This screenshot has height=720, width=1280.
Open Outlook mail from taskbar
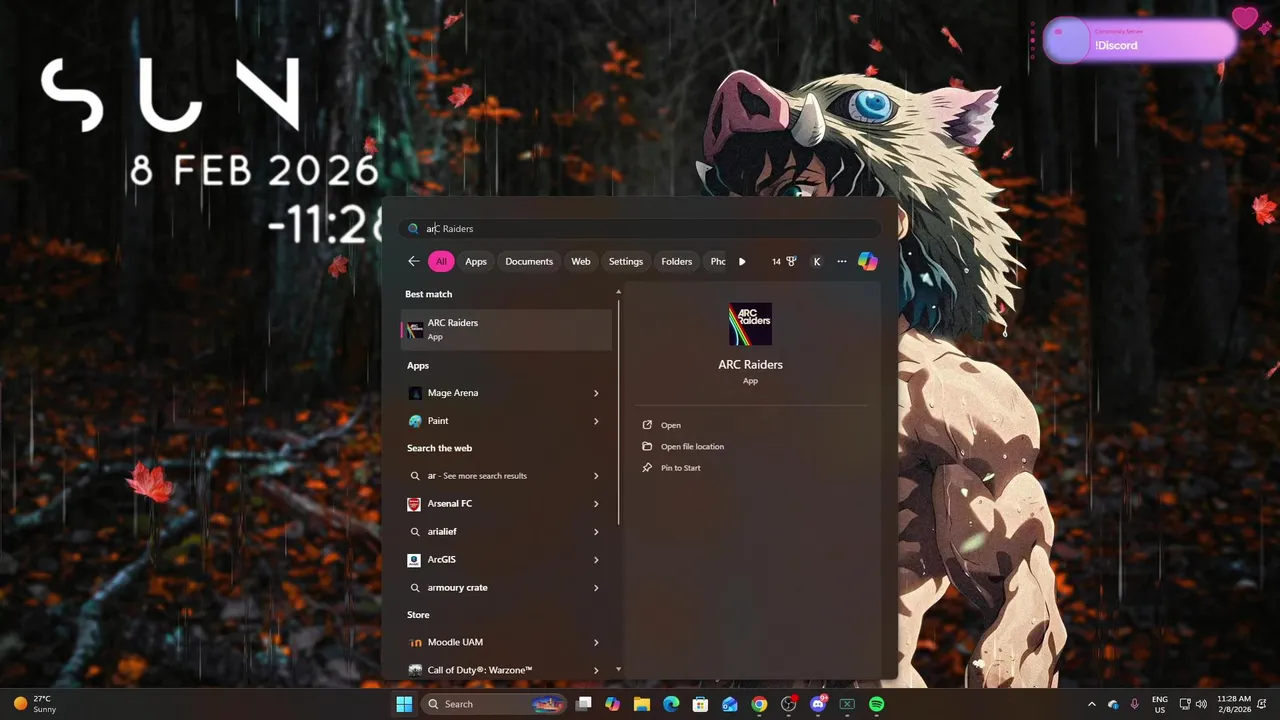click(730, 704)
